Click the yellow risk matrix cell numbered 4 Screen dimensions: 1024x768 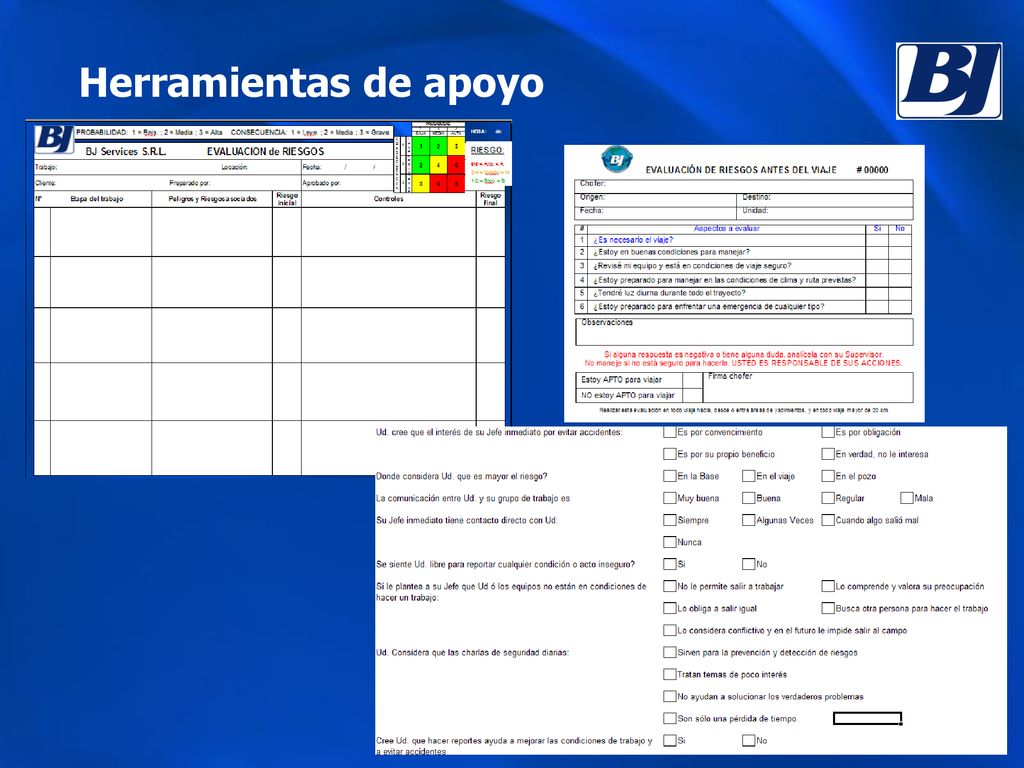point(438,165)
